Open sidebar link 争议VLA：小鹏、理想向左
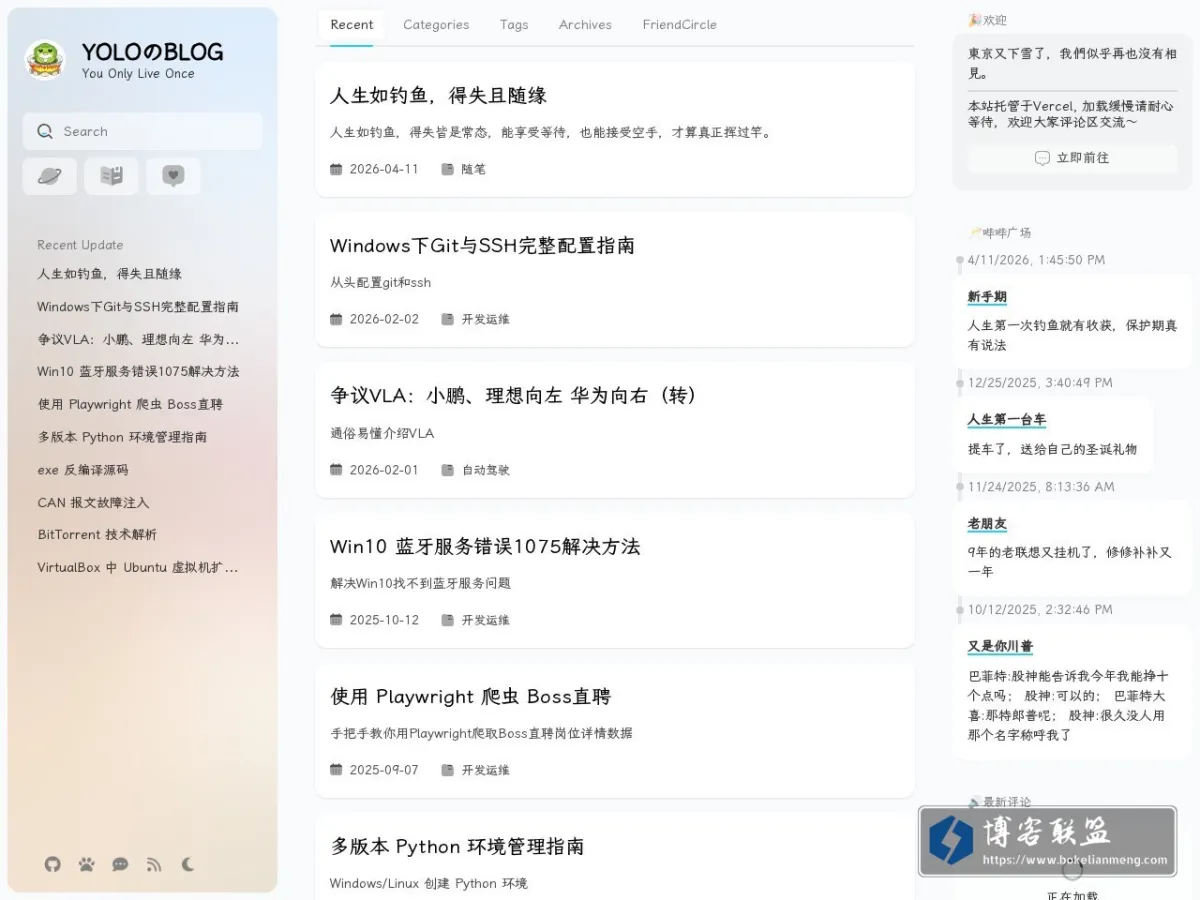 pyautogui.click(x=138, y=339)
